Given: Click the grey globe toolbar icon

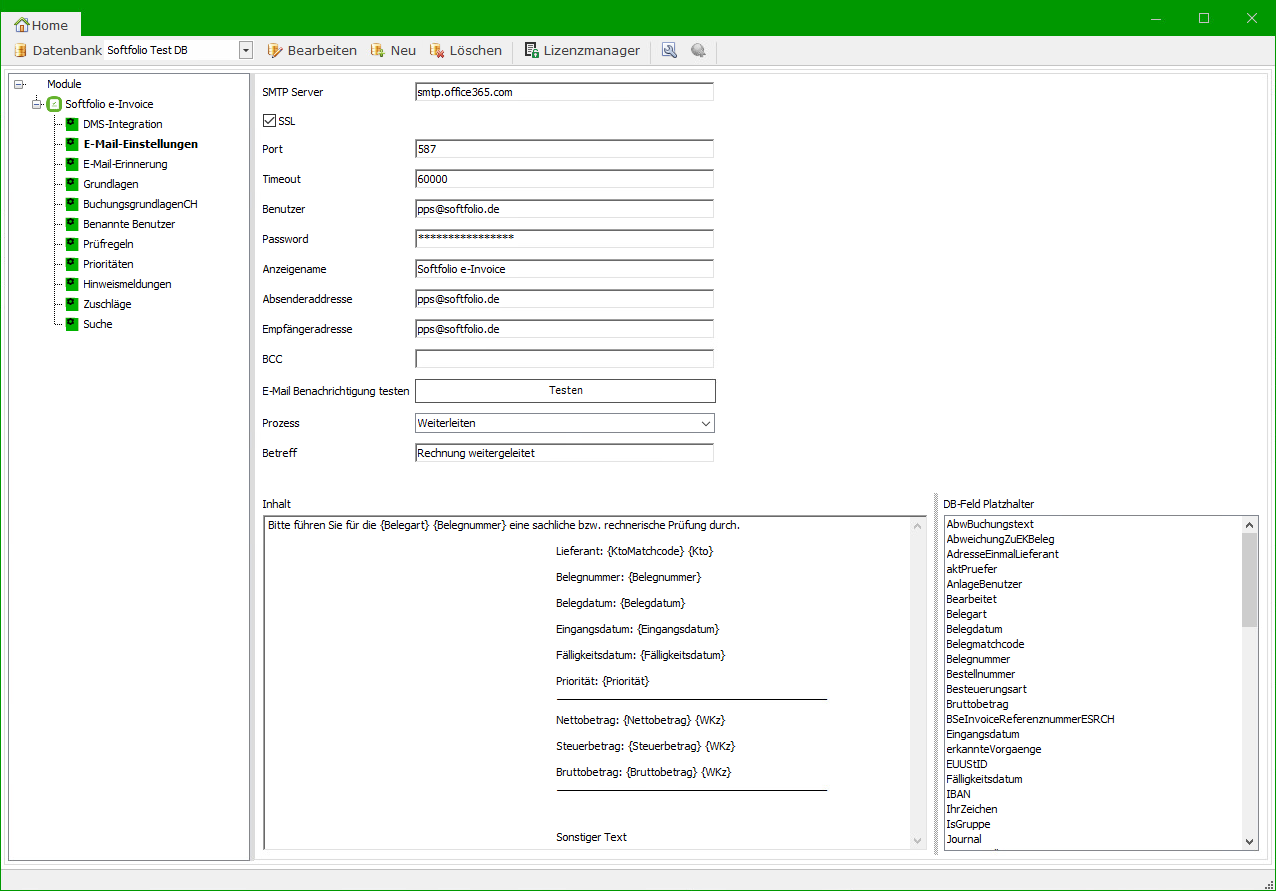Looking at the screenshot, I should [698, 50].
